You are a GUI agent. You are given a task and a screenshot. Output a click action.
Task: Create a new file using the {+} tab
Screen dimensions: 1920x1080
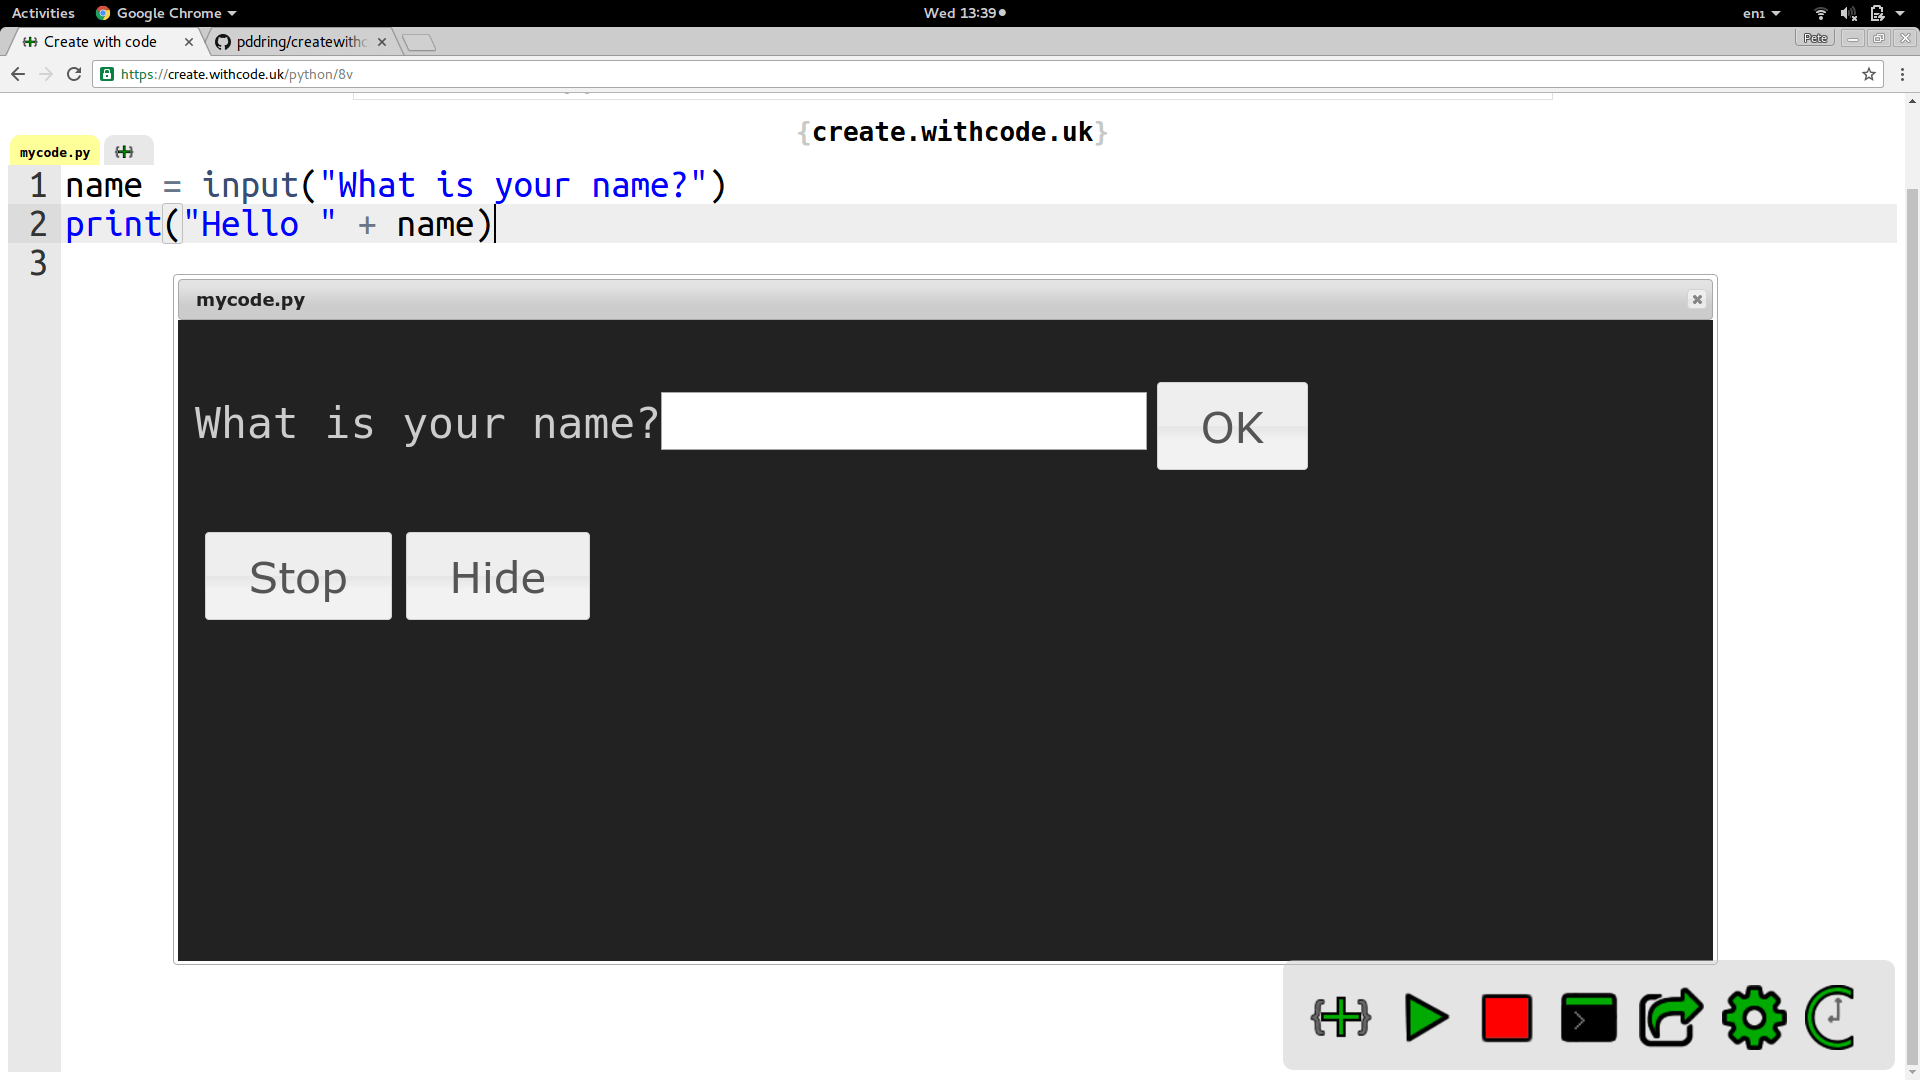pos(126,151)
